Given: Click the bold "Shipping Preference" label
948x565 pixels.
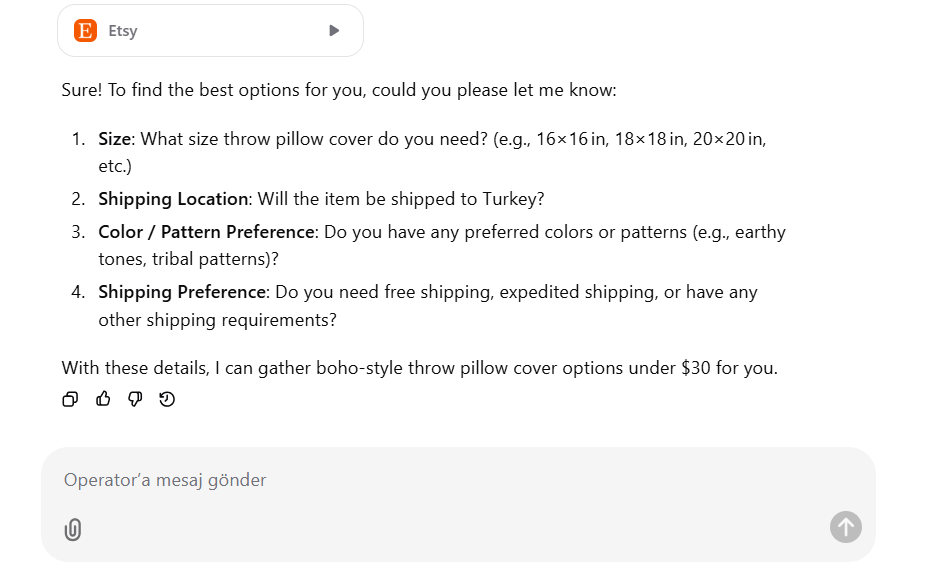Looking at the screenshot, I should 183,292.
